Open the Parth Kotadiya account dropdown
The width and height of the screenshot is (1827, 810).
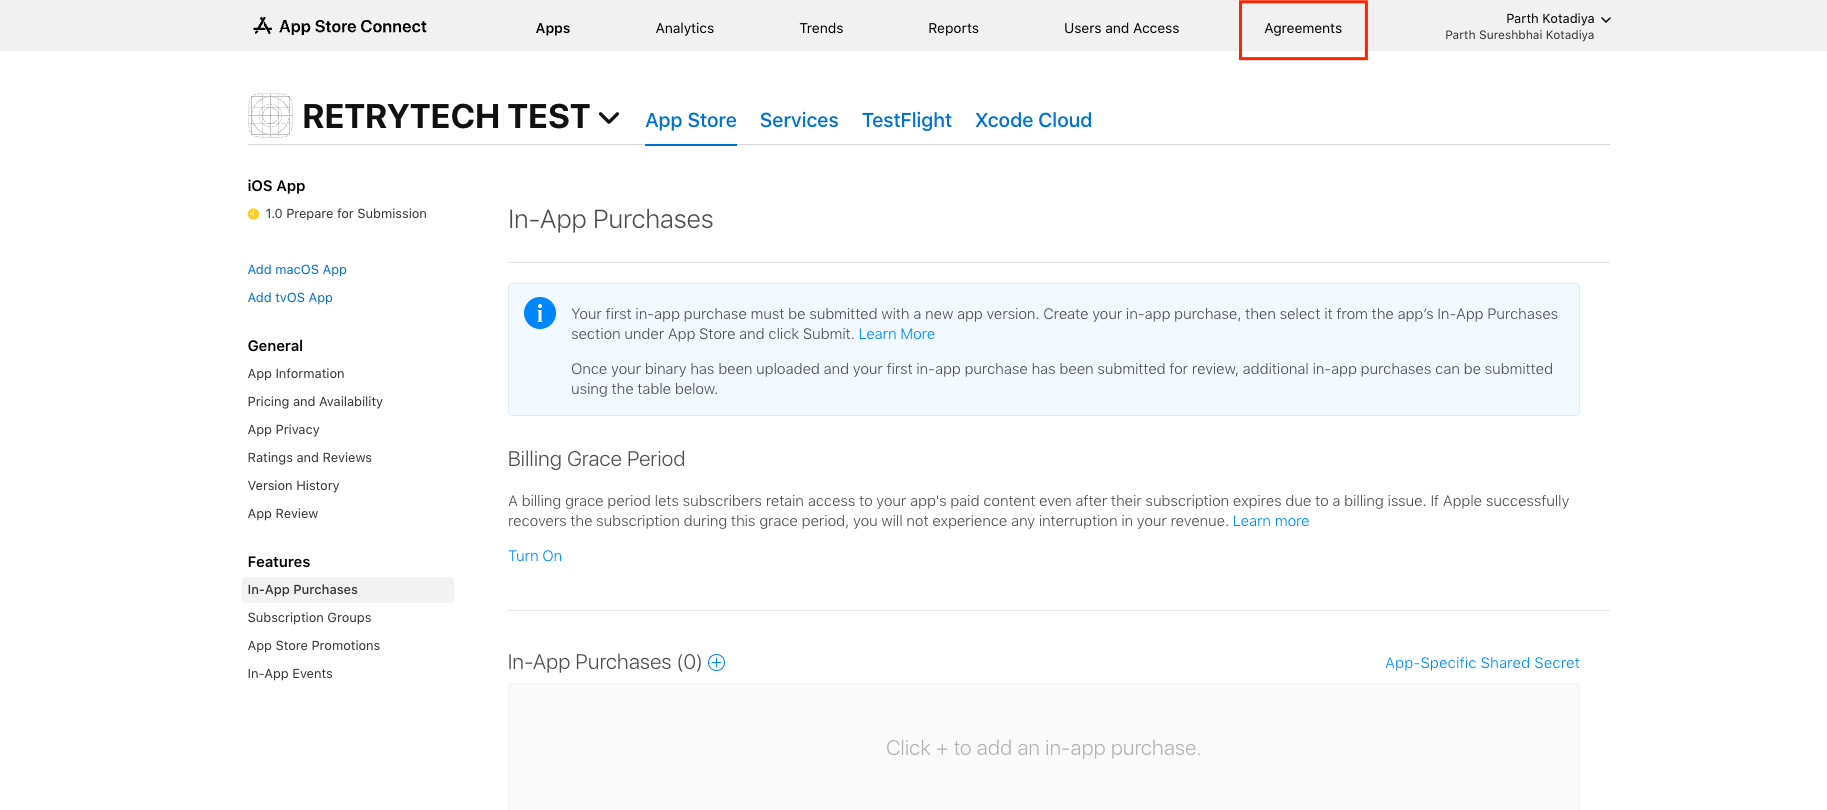[x=1528, y=26]
